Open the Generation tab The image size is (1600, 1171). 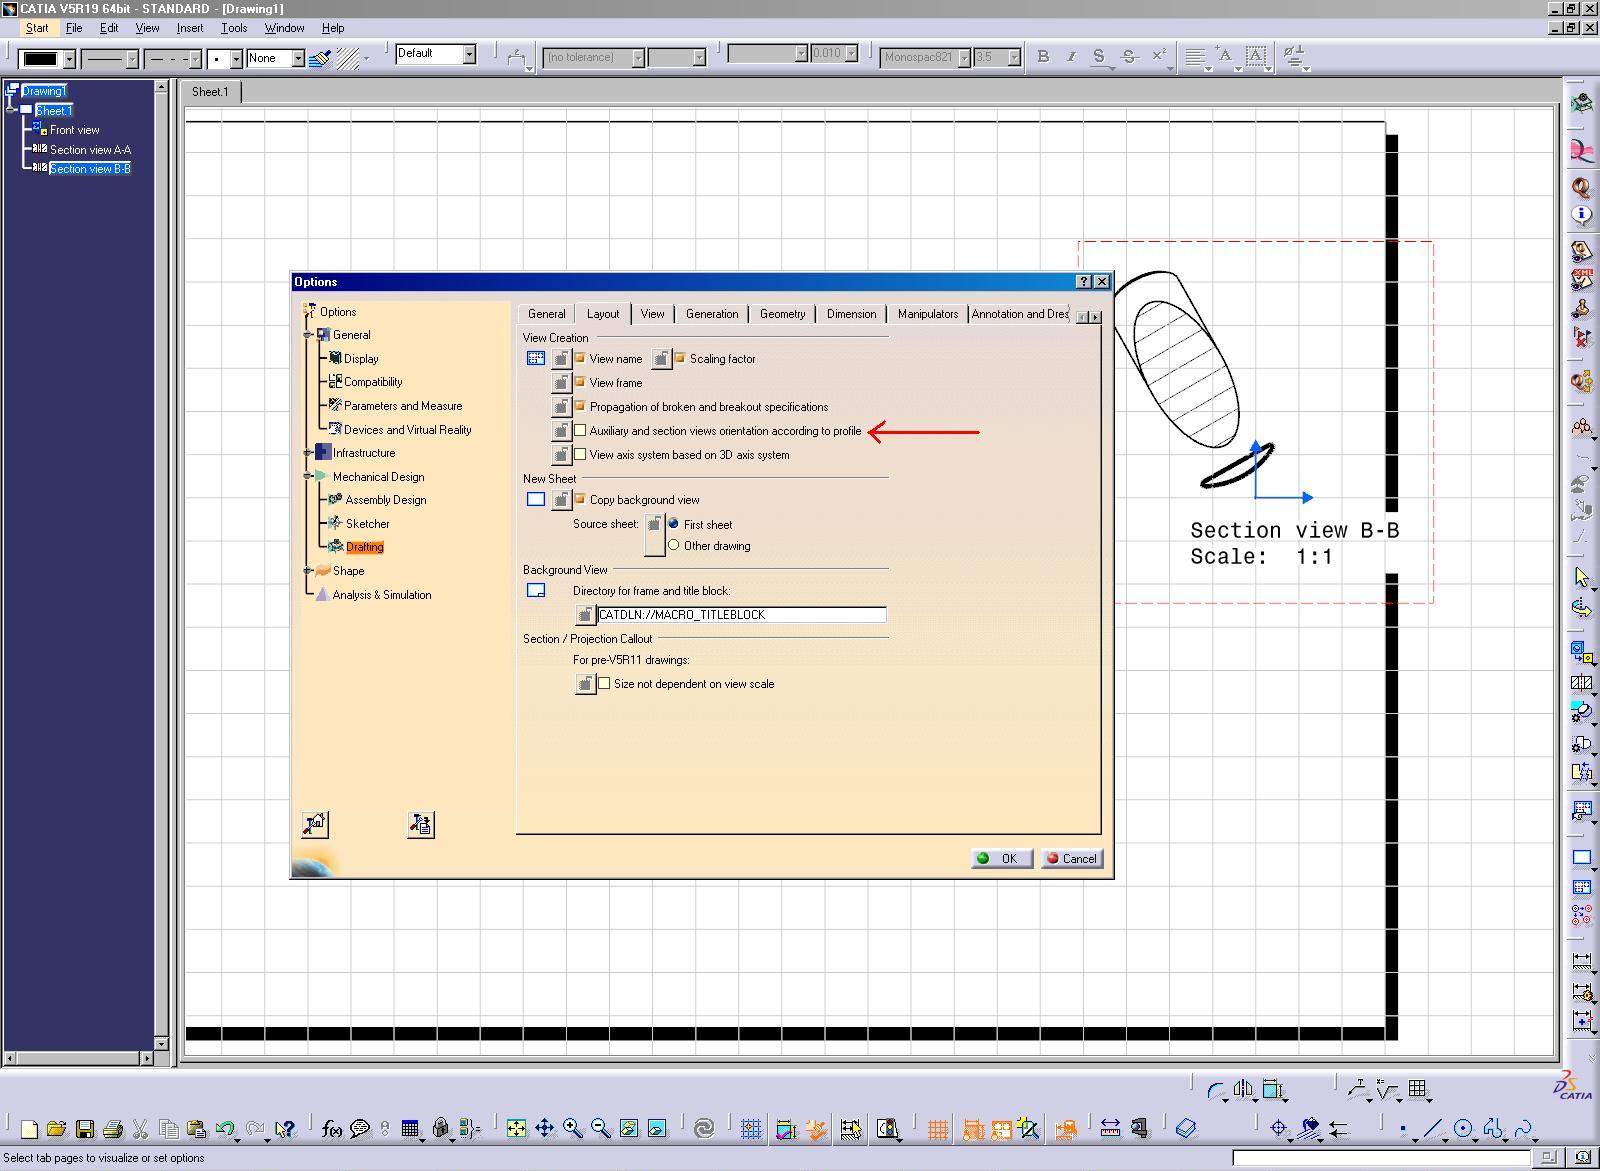coord(712,314)
